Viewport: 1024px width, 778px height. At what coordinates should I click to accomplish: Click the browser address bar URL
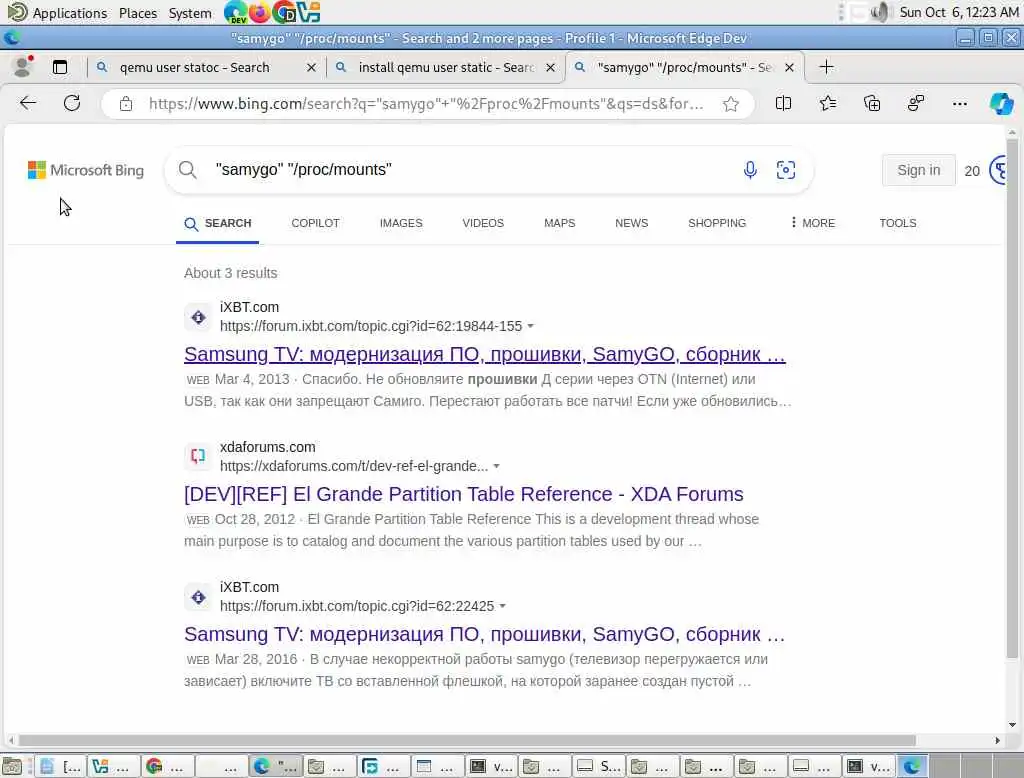pos(426,104)
